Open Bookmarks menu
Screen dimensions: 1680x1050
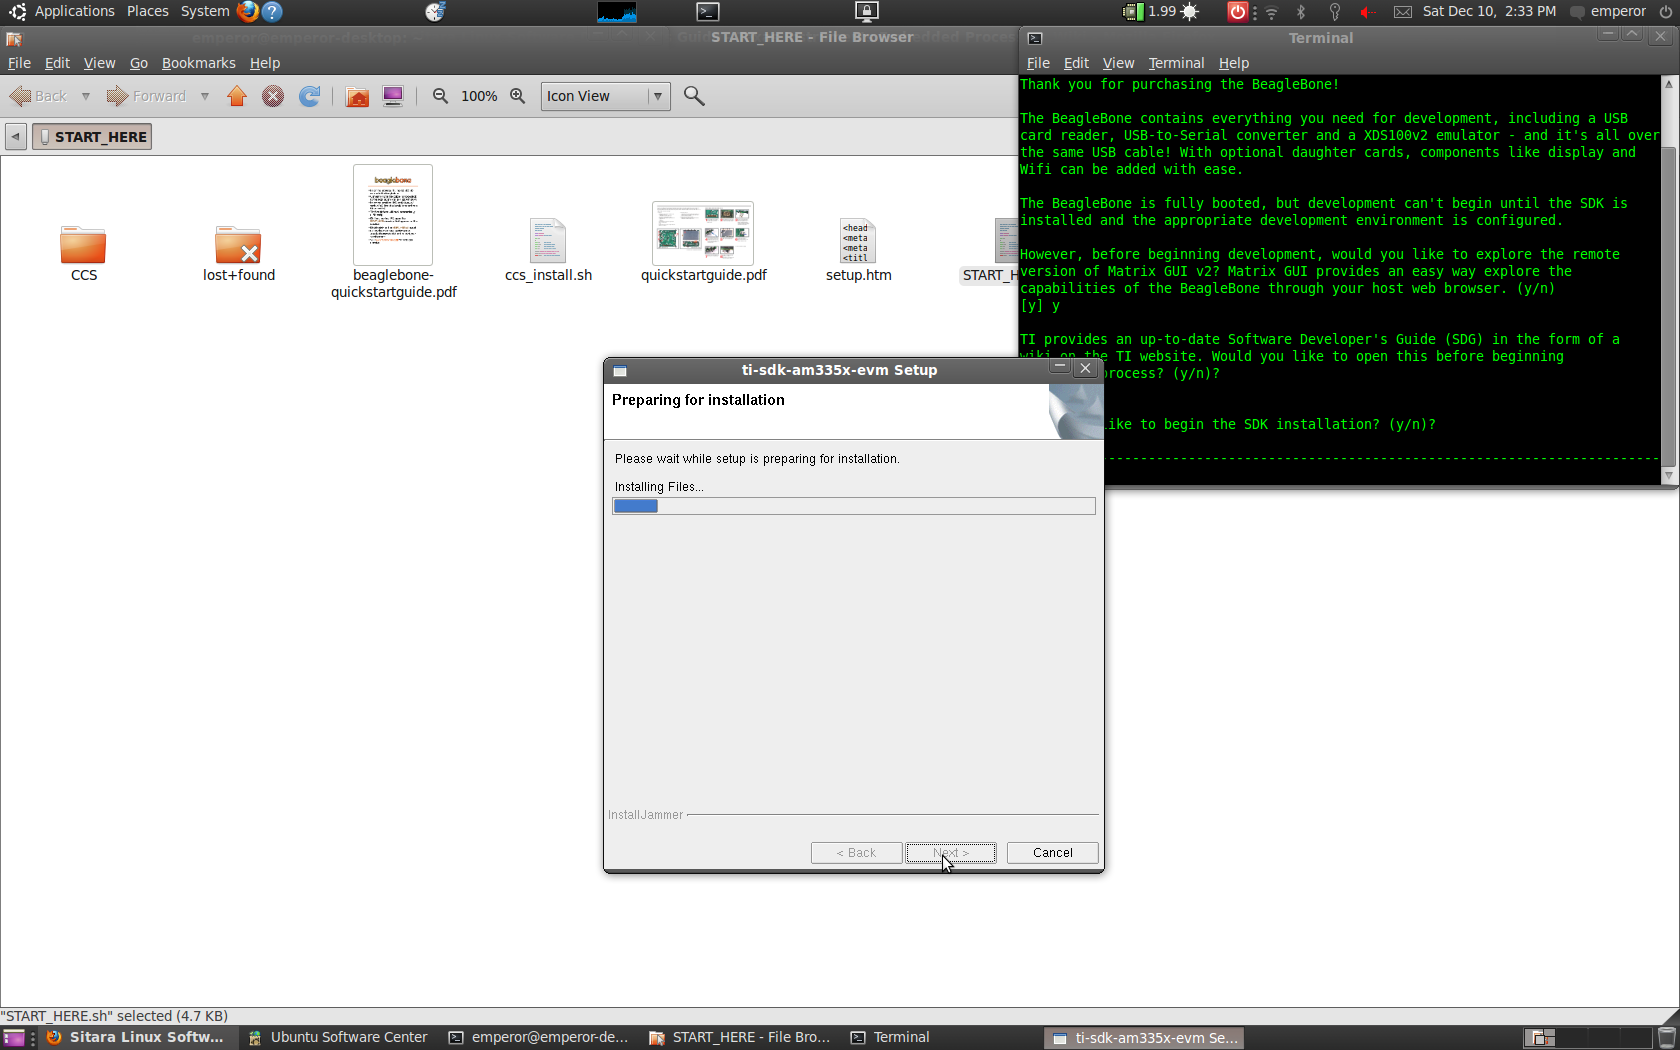pos(198,63)
